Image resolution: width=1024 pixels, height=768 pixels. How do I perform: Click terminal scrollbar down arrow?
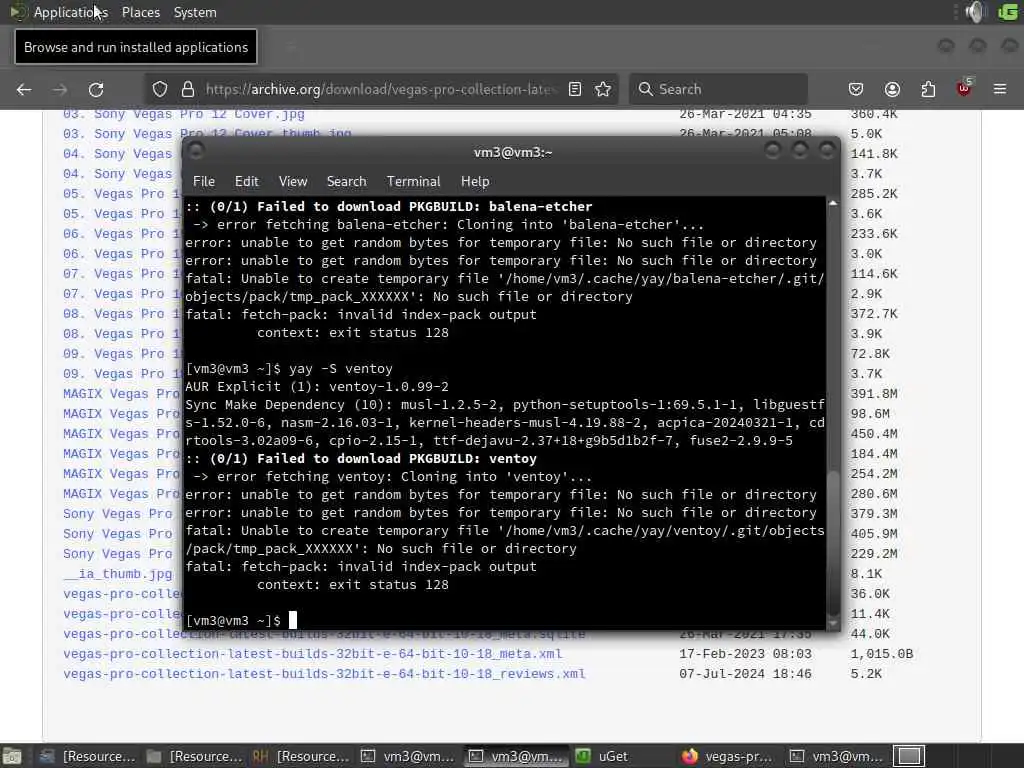[833, 624]
